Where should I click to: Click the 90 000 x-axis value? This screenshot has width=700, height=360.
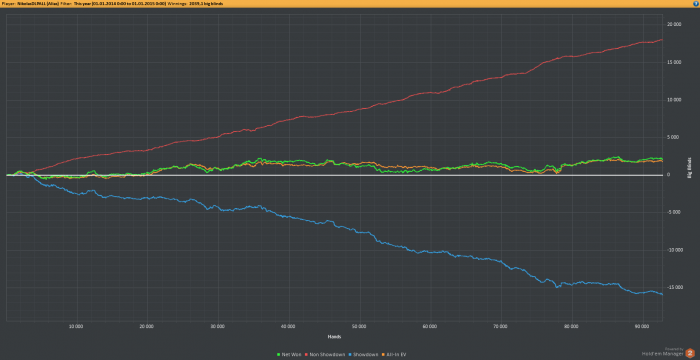642,327
